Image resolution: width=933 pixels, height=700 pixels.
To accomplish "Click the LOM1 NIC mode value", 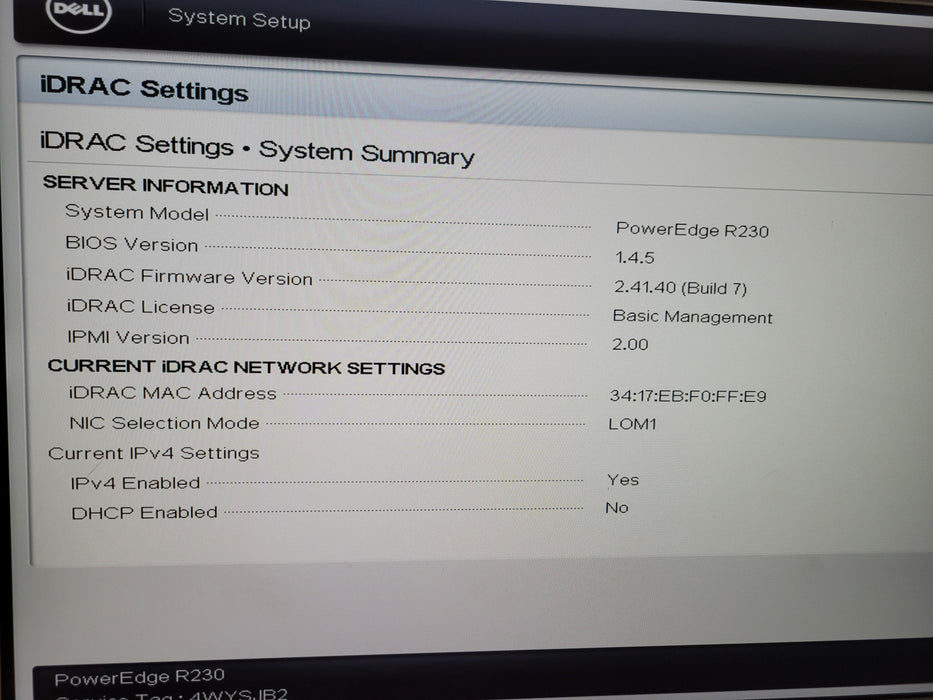I will pyautogui.click(x=632, y=424).
